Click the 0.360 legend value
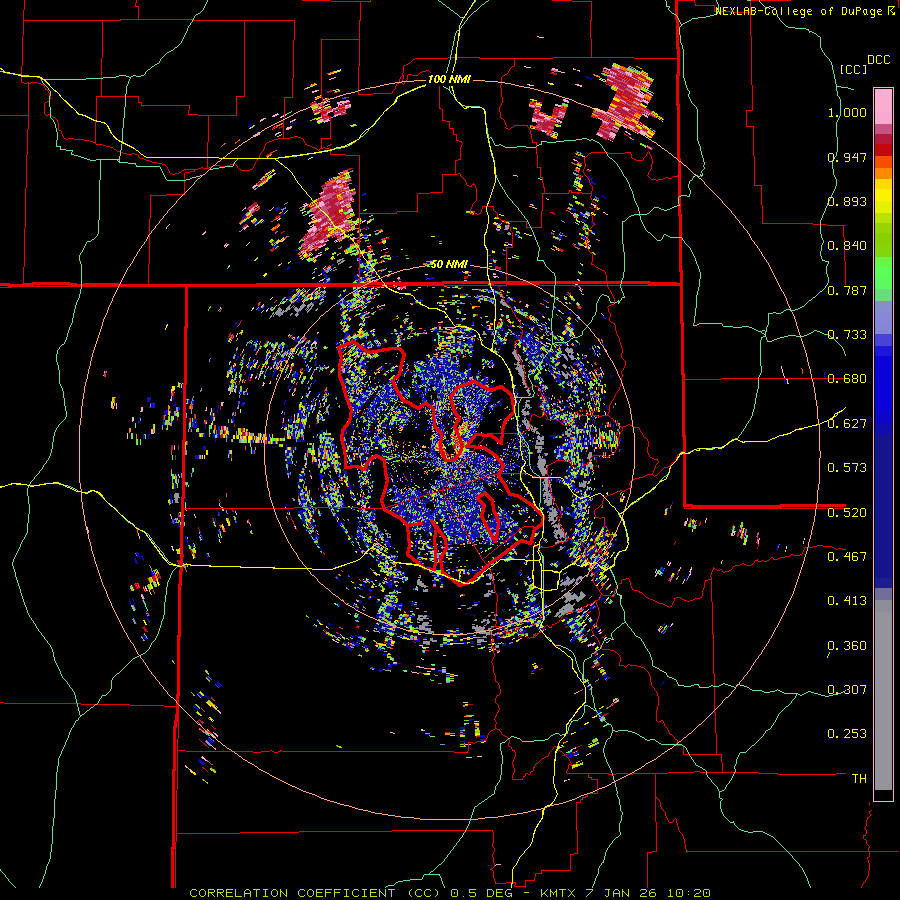 tap(847, 646)
